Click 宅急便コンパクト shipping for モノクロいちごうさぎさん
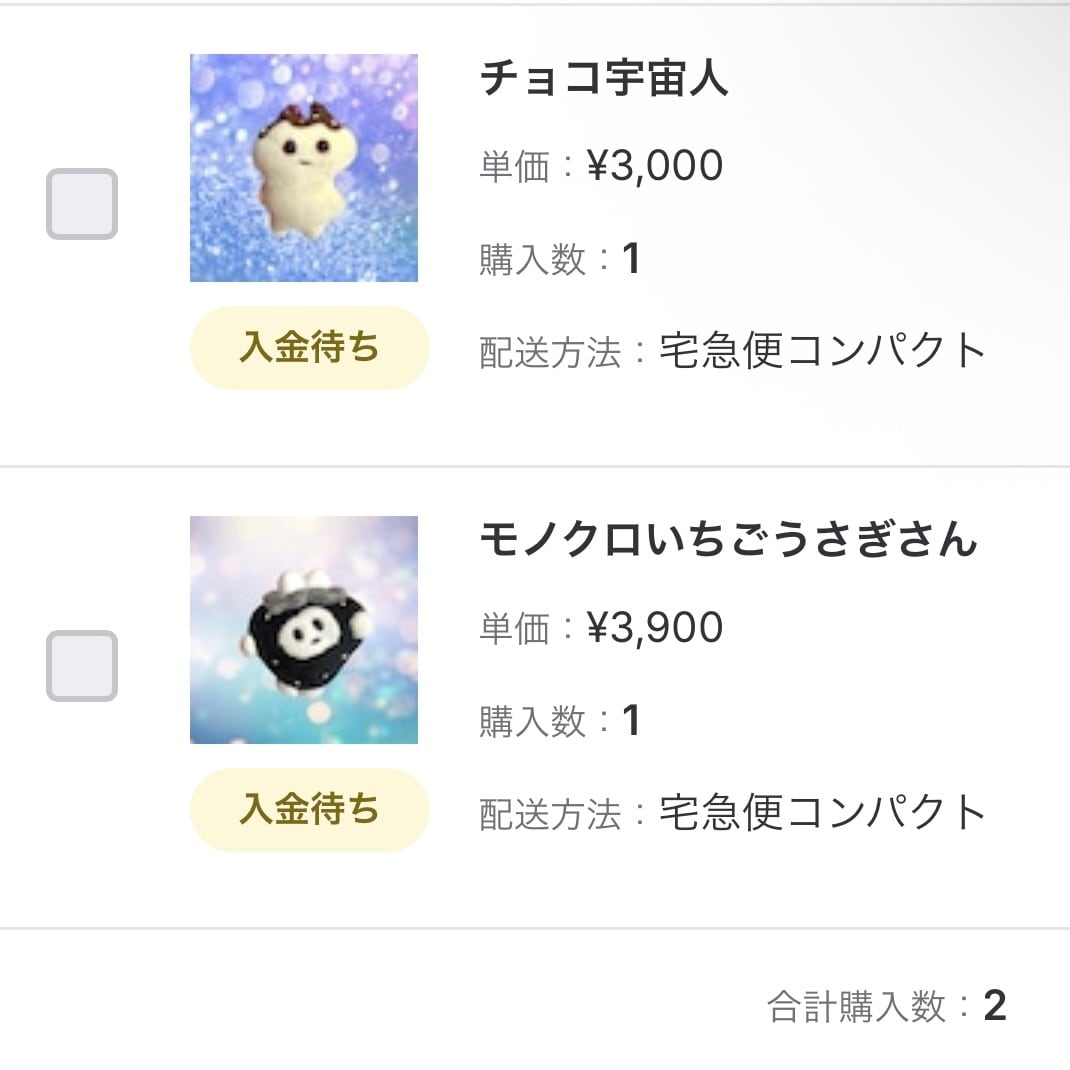Viewport: 1070px width, 1070px height. pyautogui.click(x=823, y=813)
